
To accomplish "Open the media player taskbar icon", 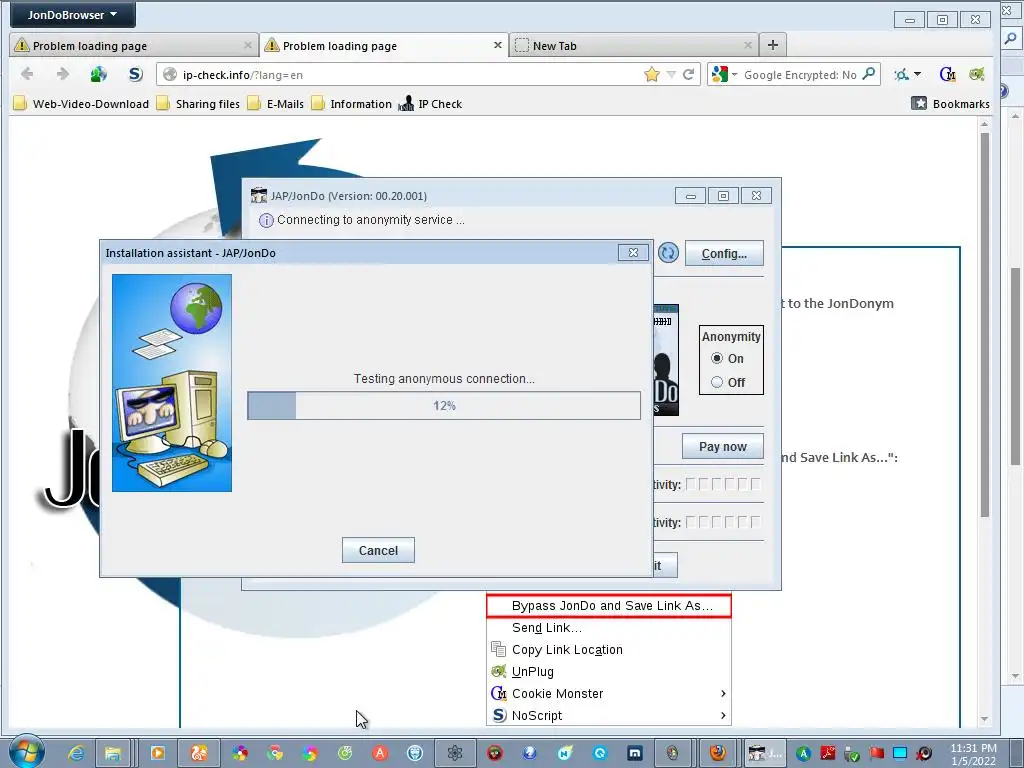I will coord(157,753).
